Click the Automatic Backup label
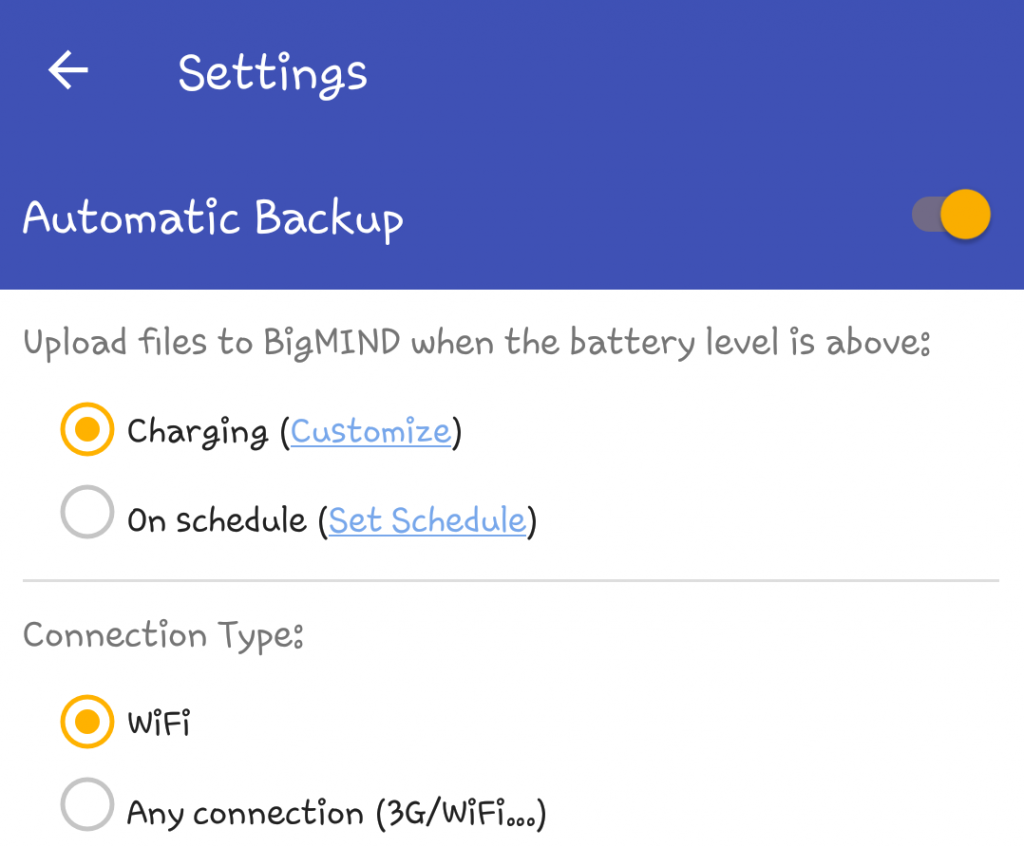 pyautogui.click(x=213, y=218)
